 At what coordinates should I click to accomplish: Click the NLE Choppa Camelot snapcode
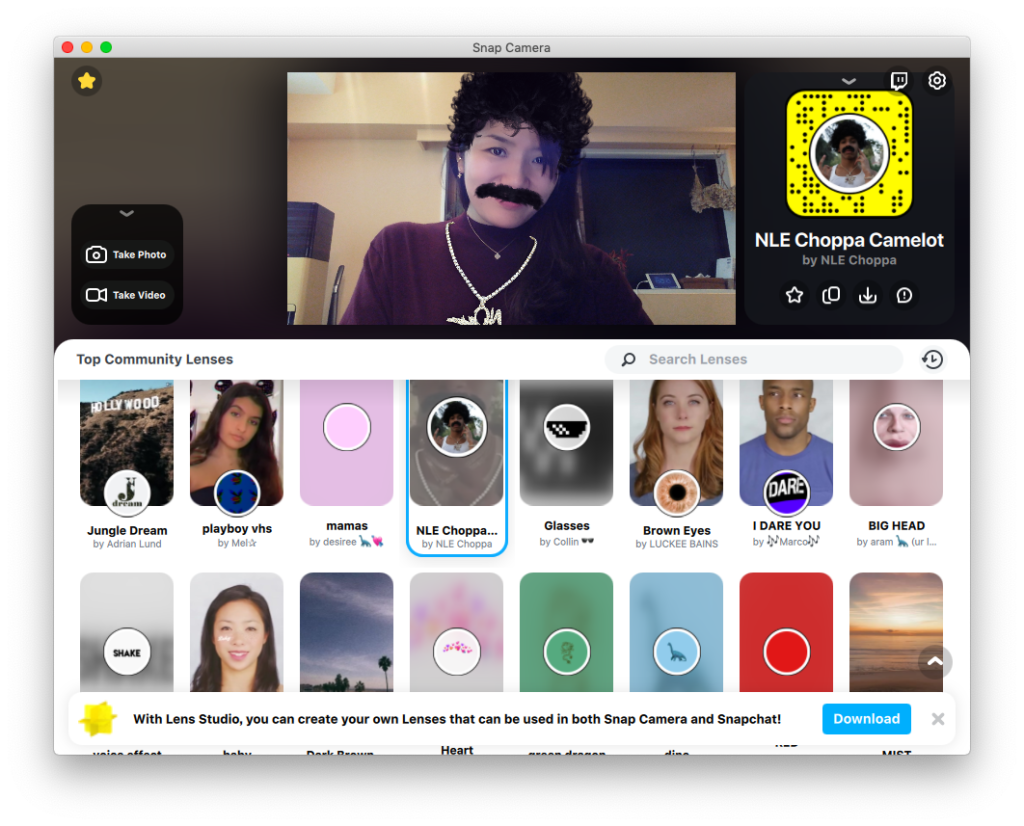[x=848, y=153]
